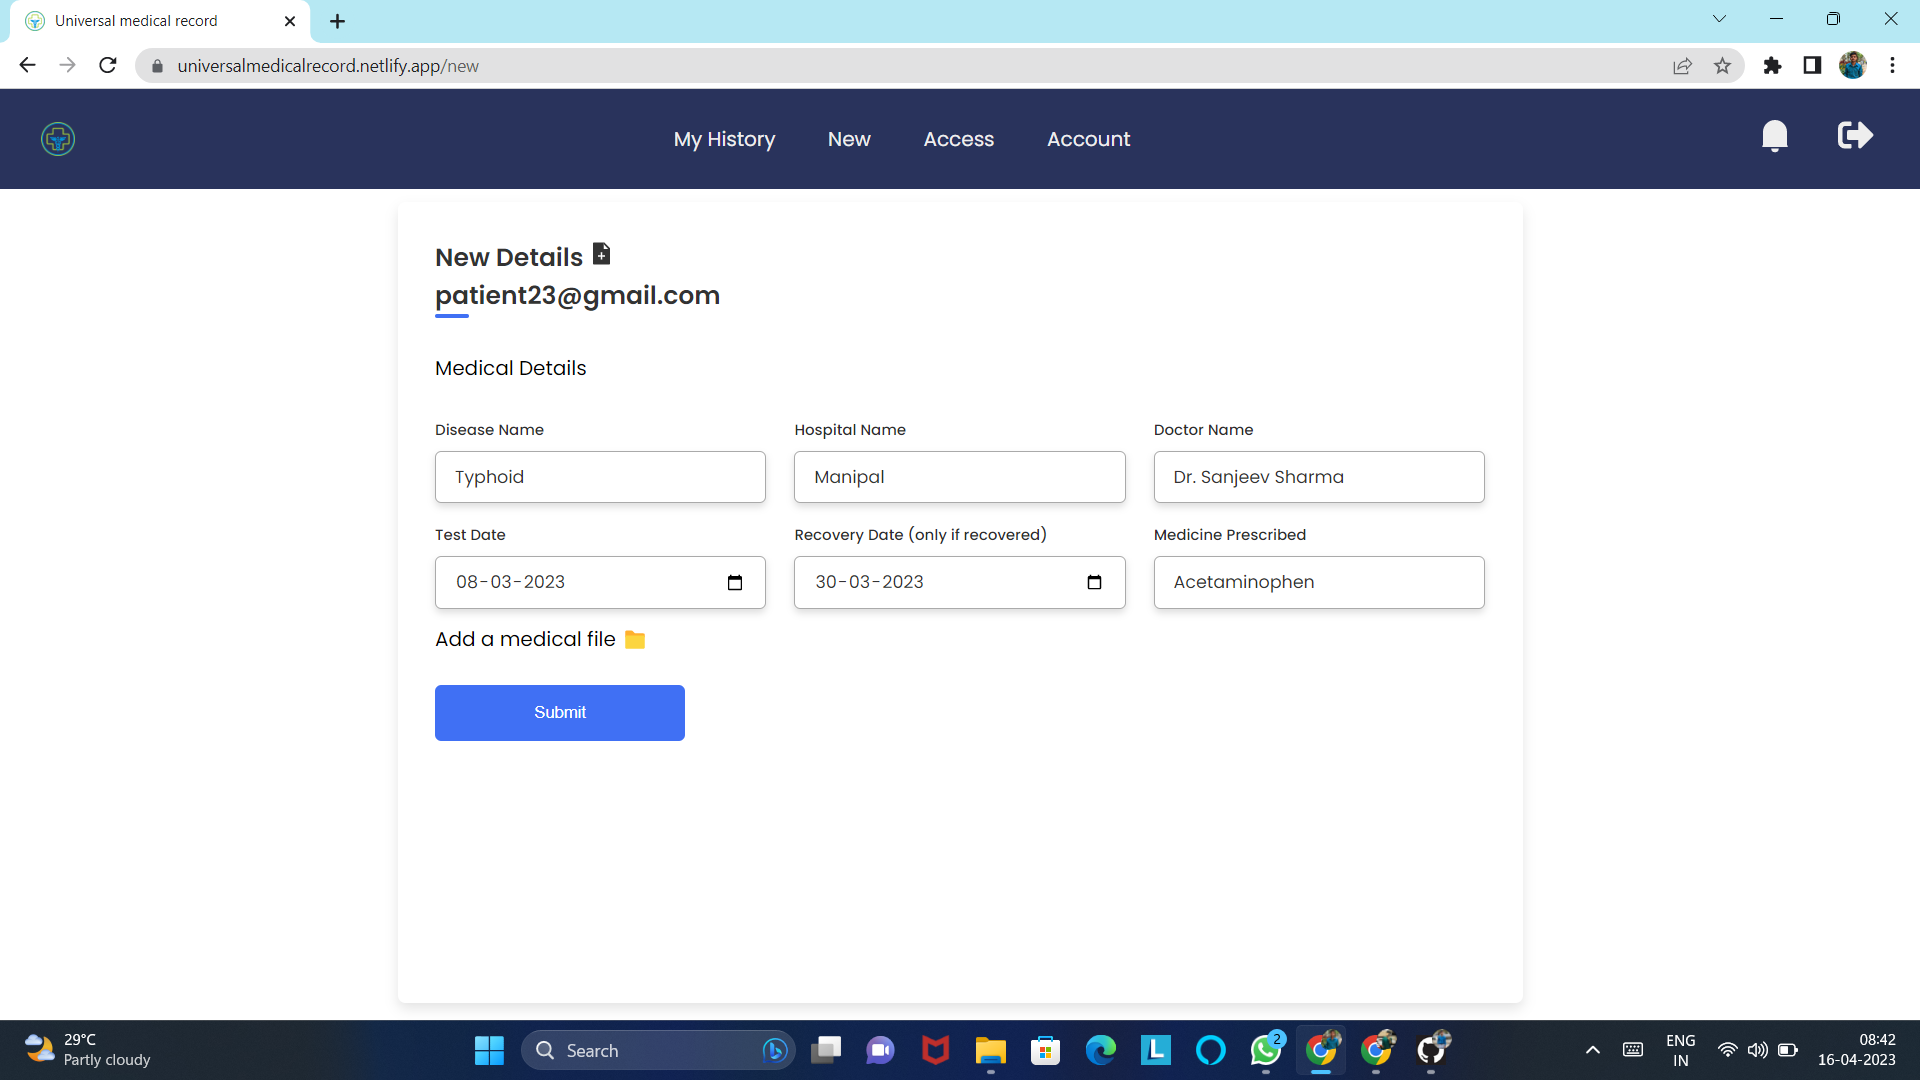Viewport: 1920px width, 1080px height.
Task: Click the yellow folder icon to add a medical file
Action: click(634, 639)
